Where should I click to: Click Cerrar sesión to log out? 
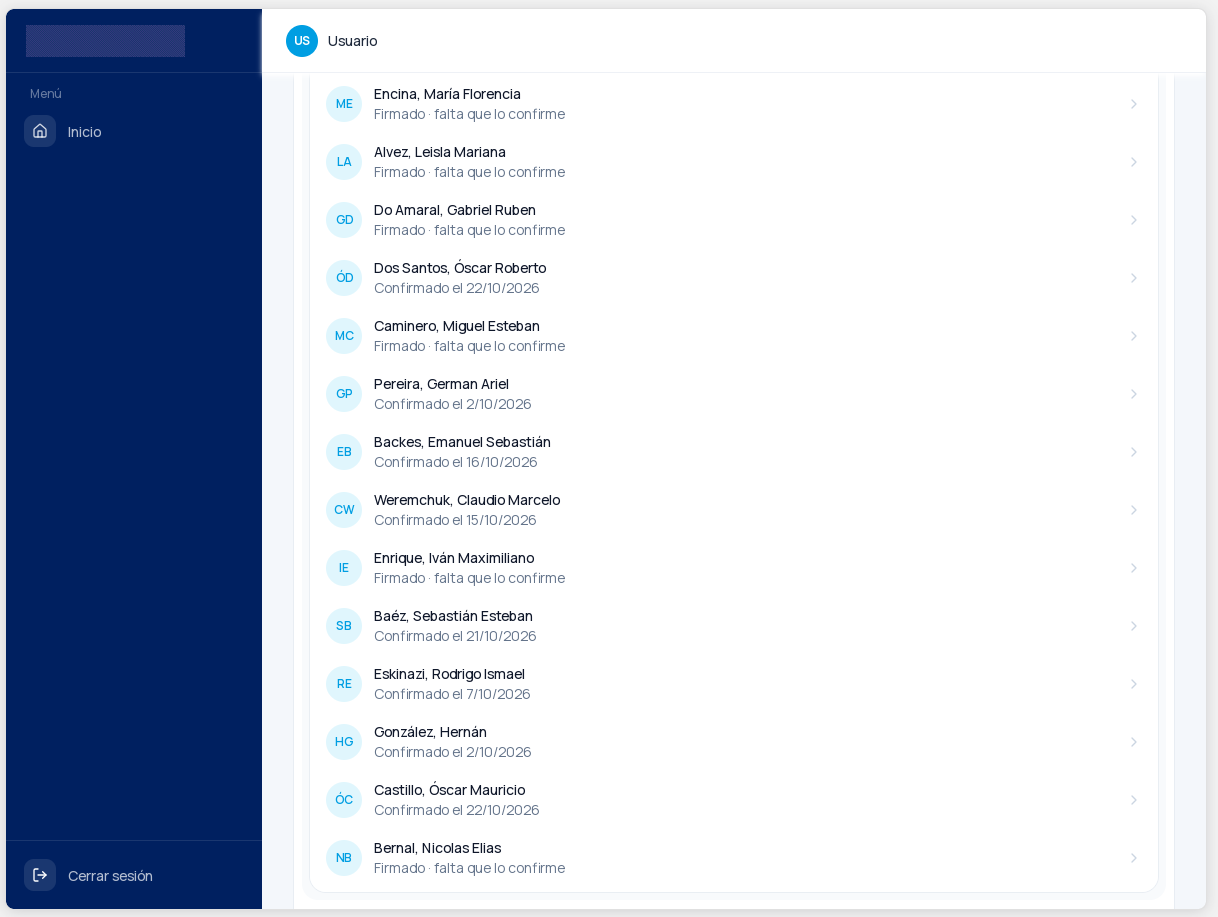pos(134,875)
